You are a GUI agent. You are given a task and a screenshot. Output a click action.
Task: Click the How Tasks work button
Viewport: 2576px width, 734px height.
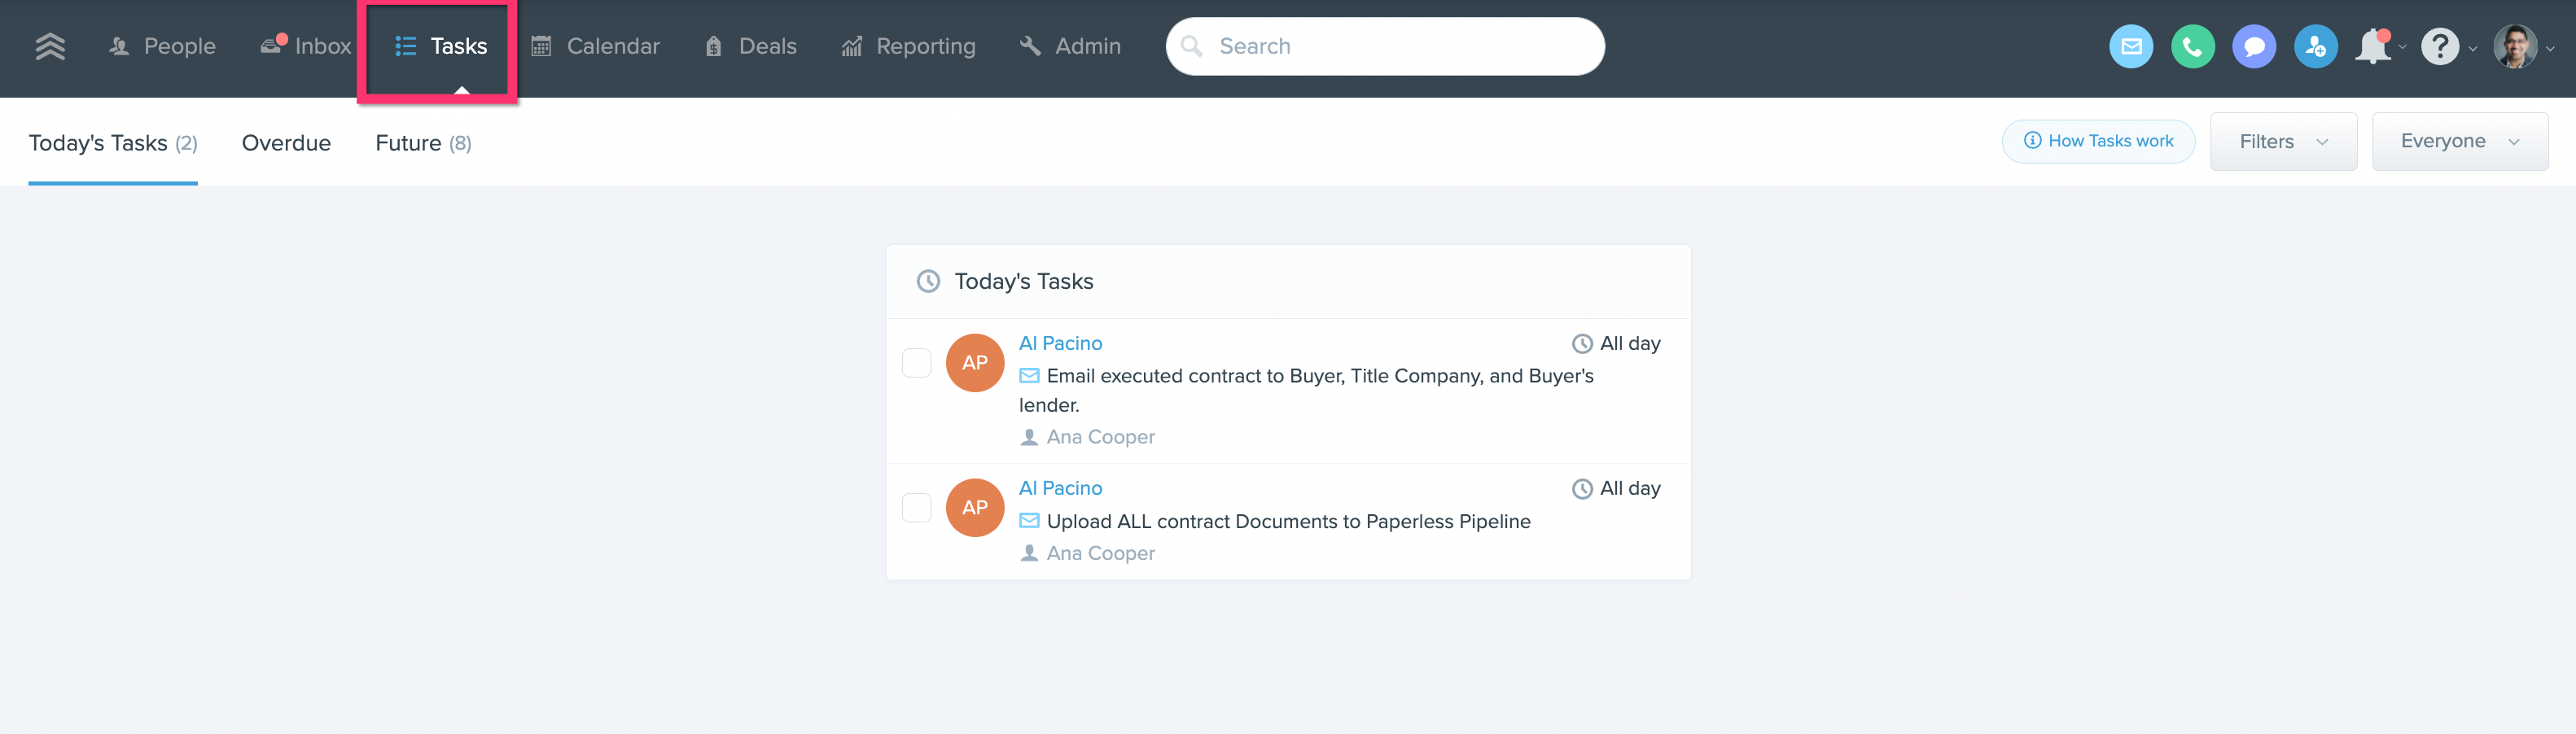pyautogui.click(x=2098, y=141)
